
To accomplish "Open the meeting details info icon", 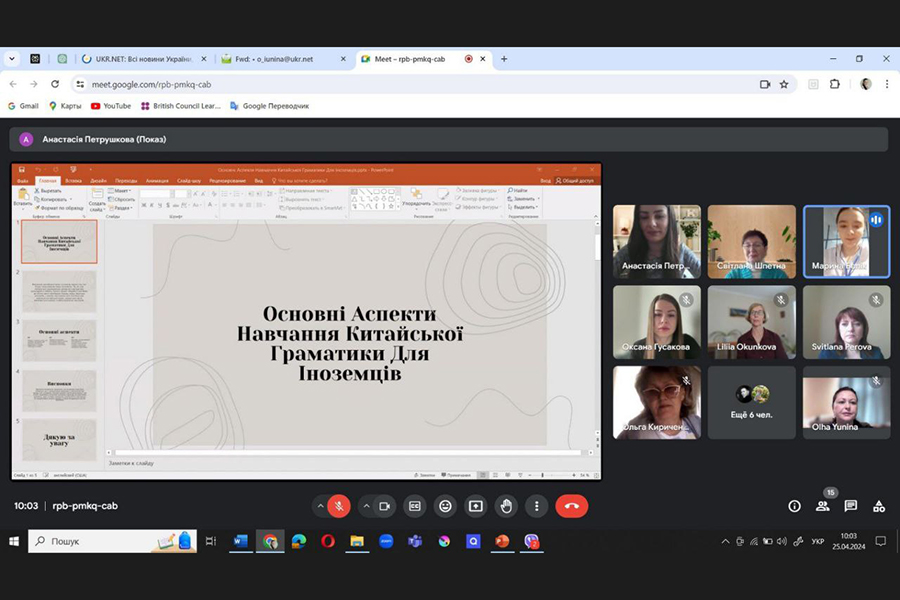I will tap(794, 506).
